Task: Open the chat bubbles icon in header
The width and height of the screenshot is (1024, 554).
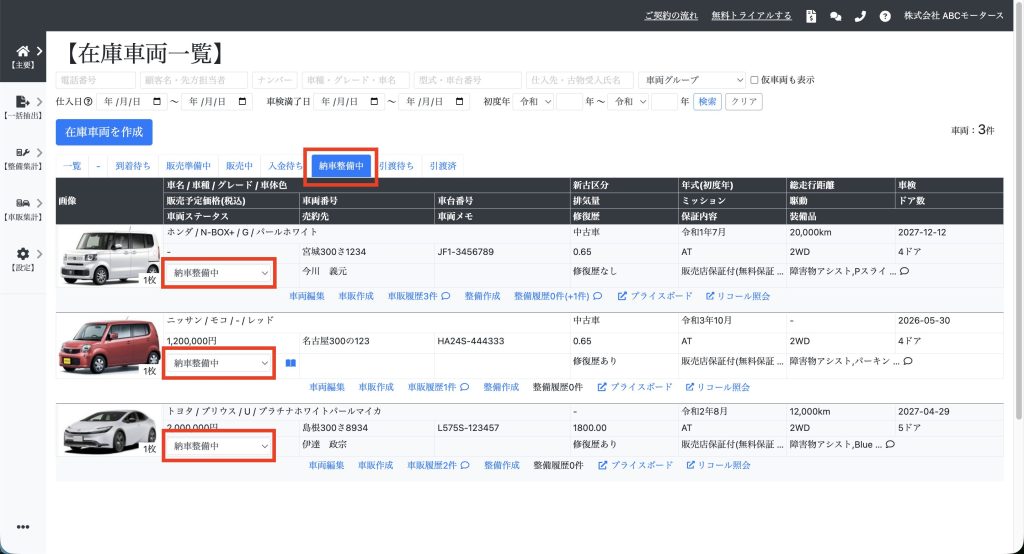Action: pos(836,16)
